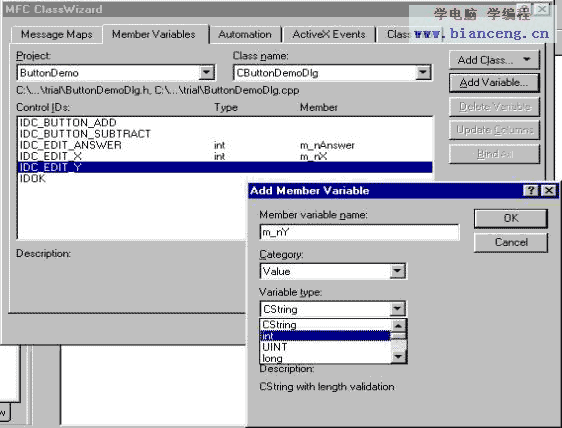This screenshot has height=428, width=562.
Task: Select the Member Variables tab
Action: [x=154, y=34]
